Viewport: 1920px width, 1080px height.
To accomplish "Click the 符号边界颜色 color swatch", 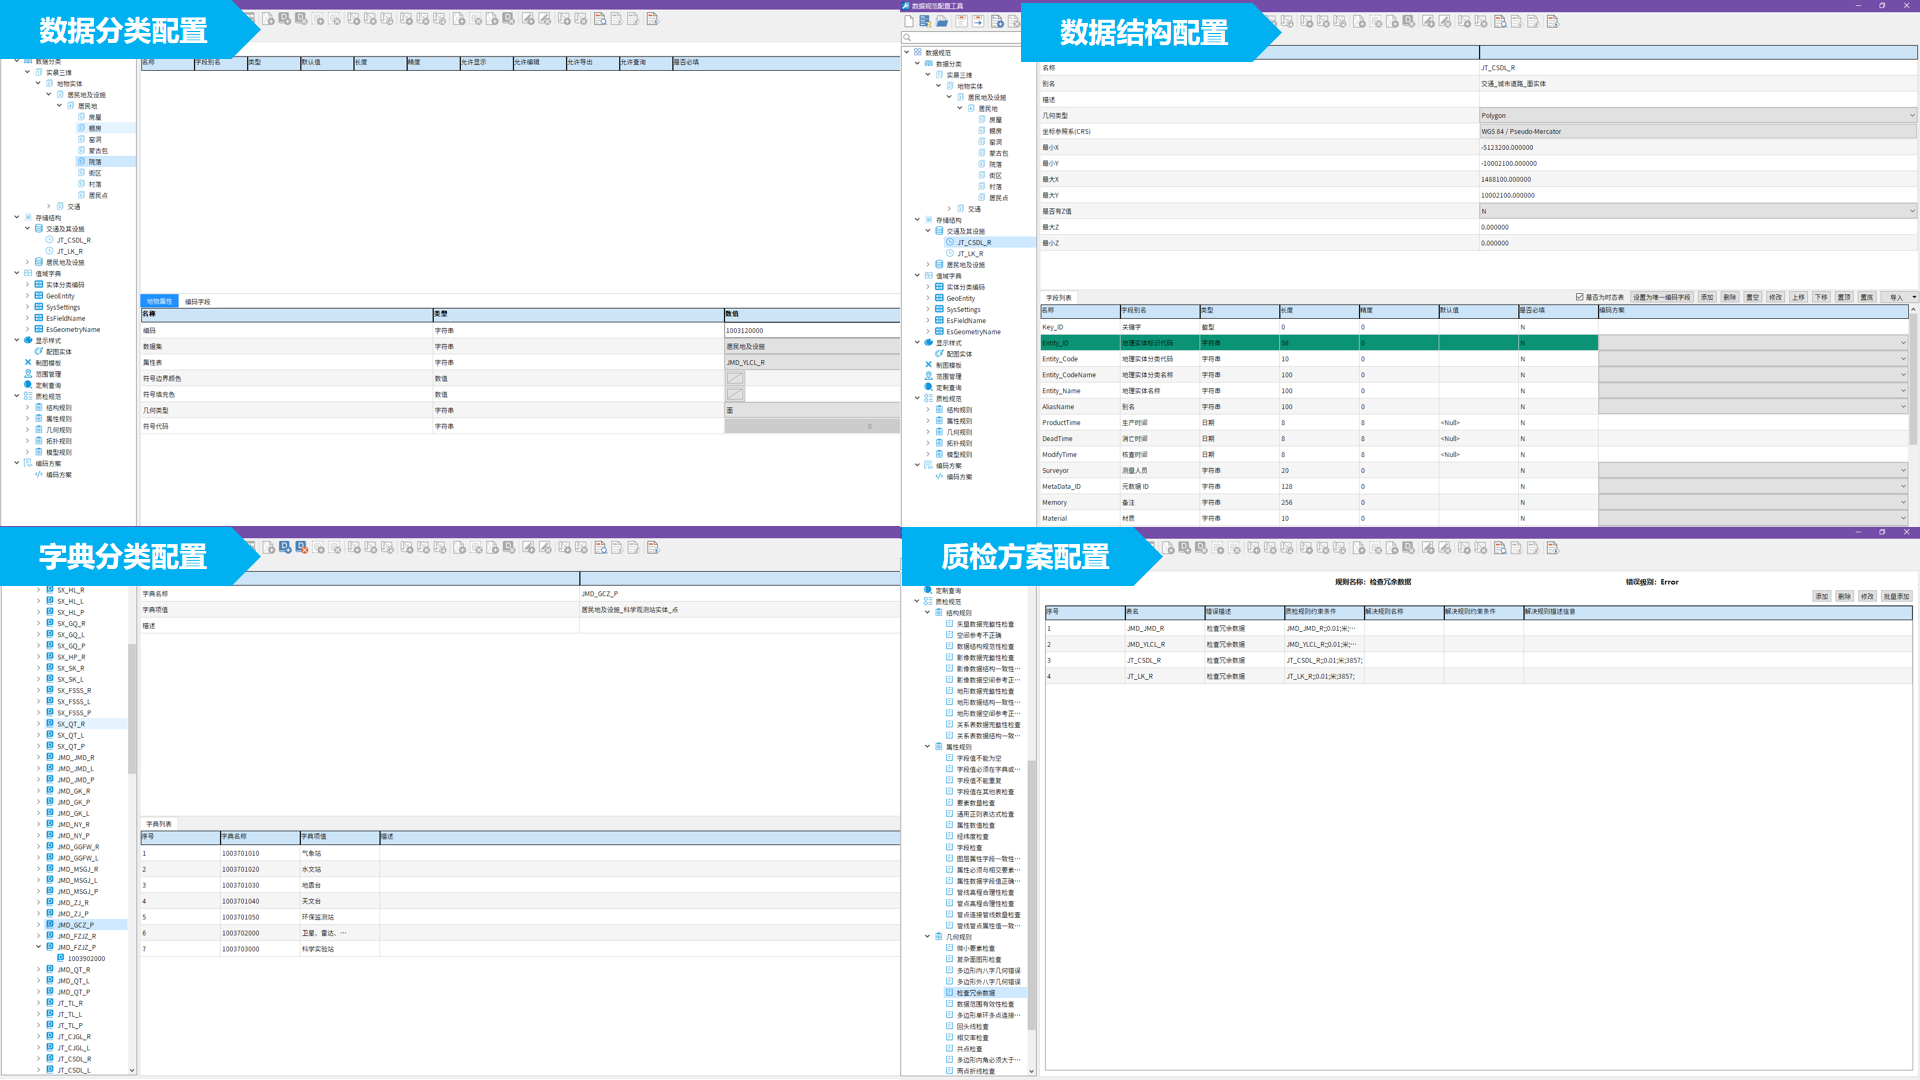I will point(735,378).
